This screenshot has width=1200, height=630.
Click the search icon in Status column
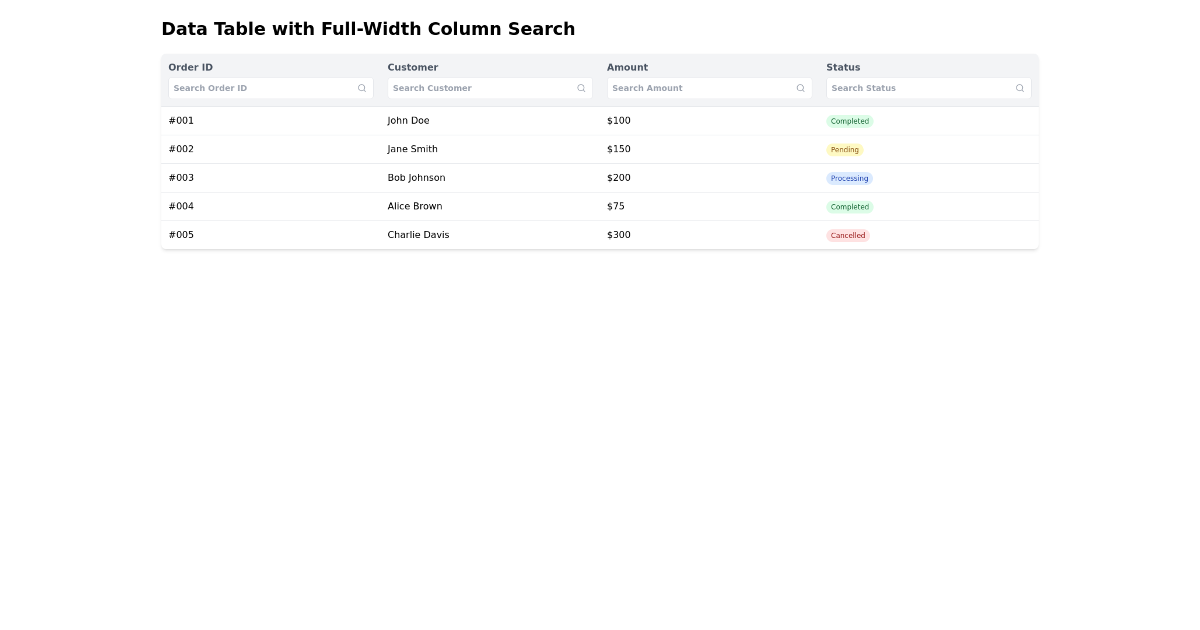pos(1019,88)
